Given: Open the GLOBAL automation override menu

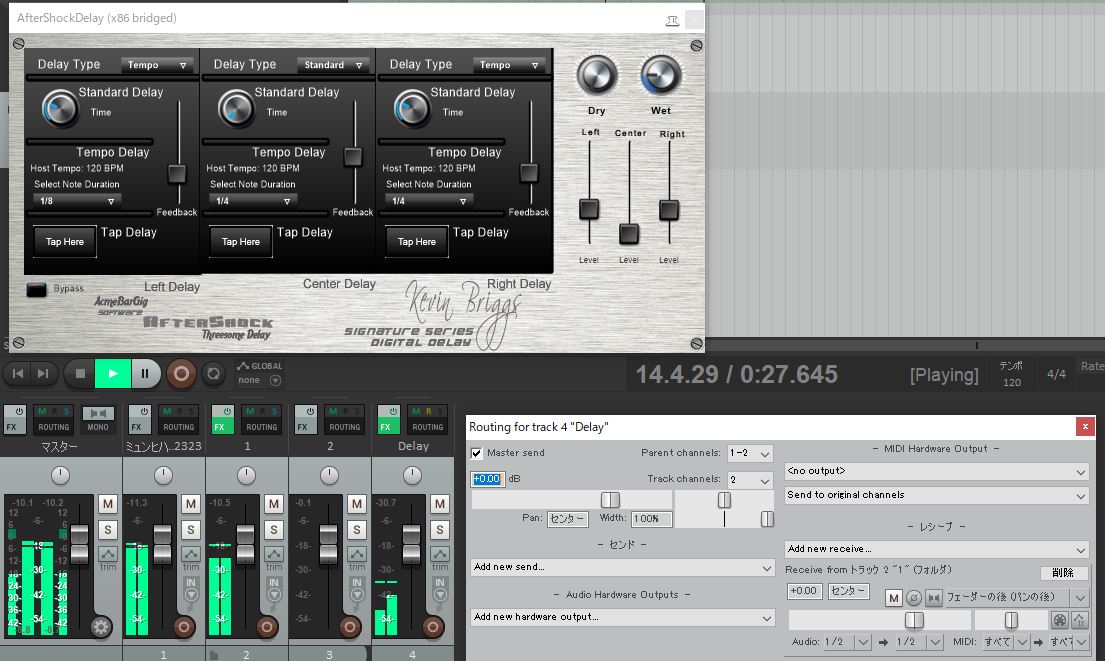Looking at the screenshot, I should [259, 373].
